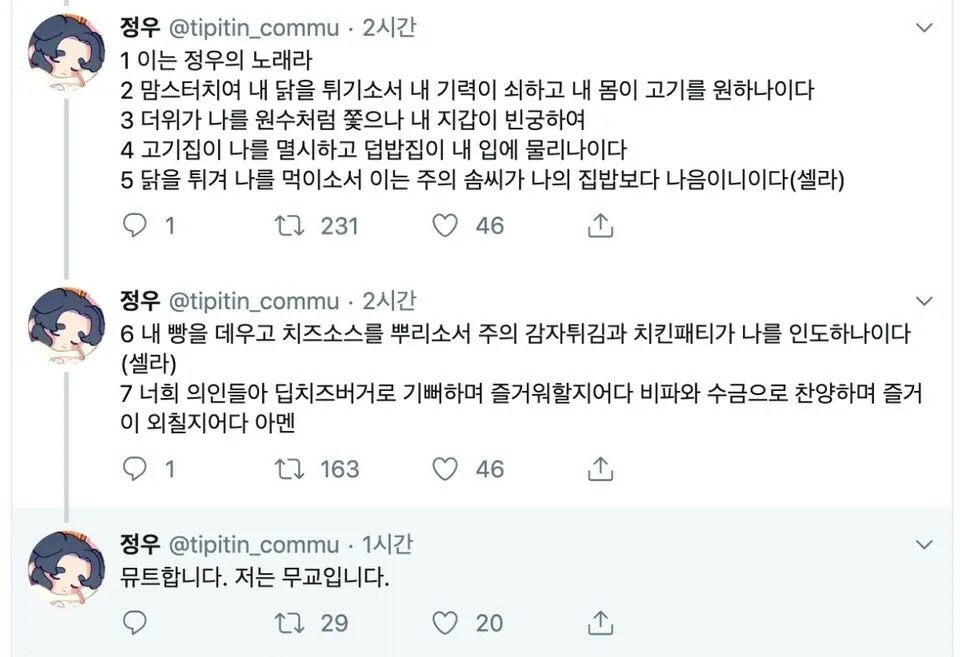Open the first tweet's options chevron
This screenshot has width=960, height=657.
[x=925, y=29]
